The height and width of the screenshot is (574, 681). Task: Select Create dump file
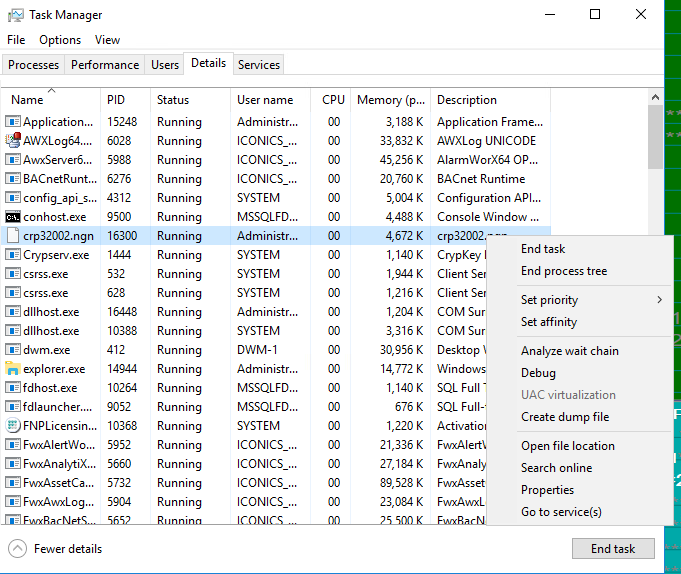(565, 417)
